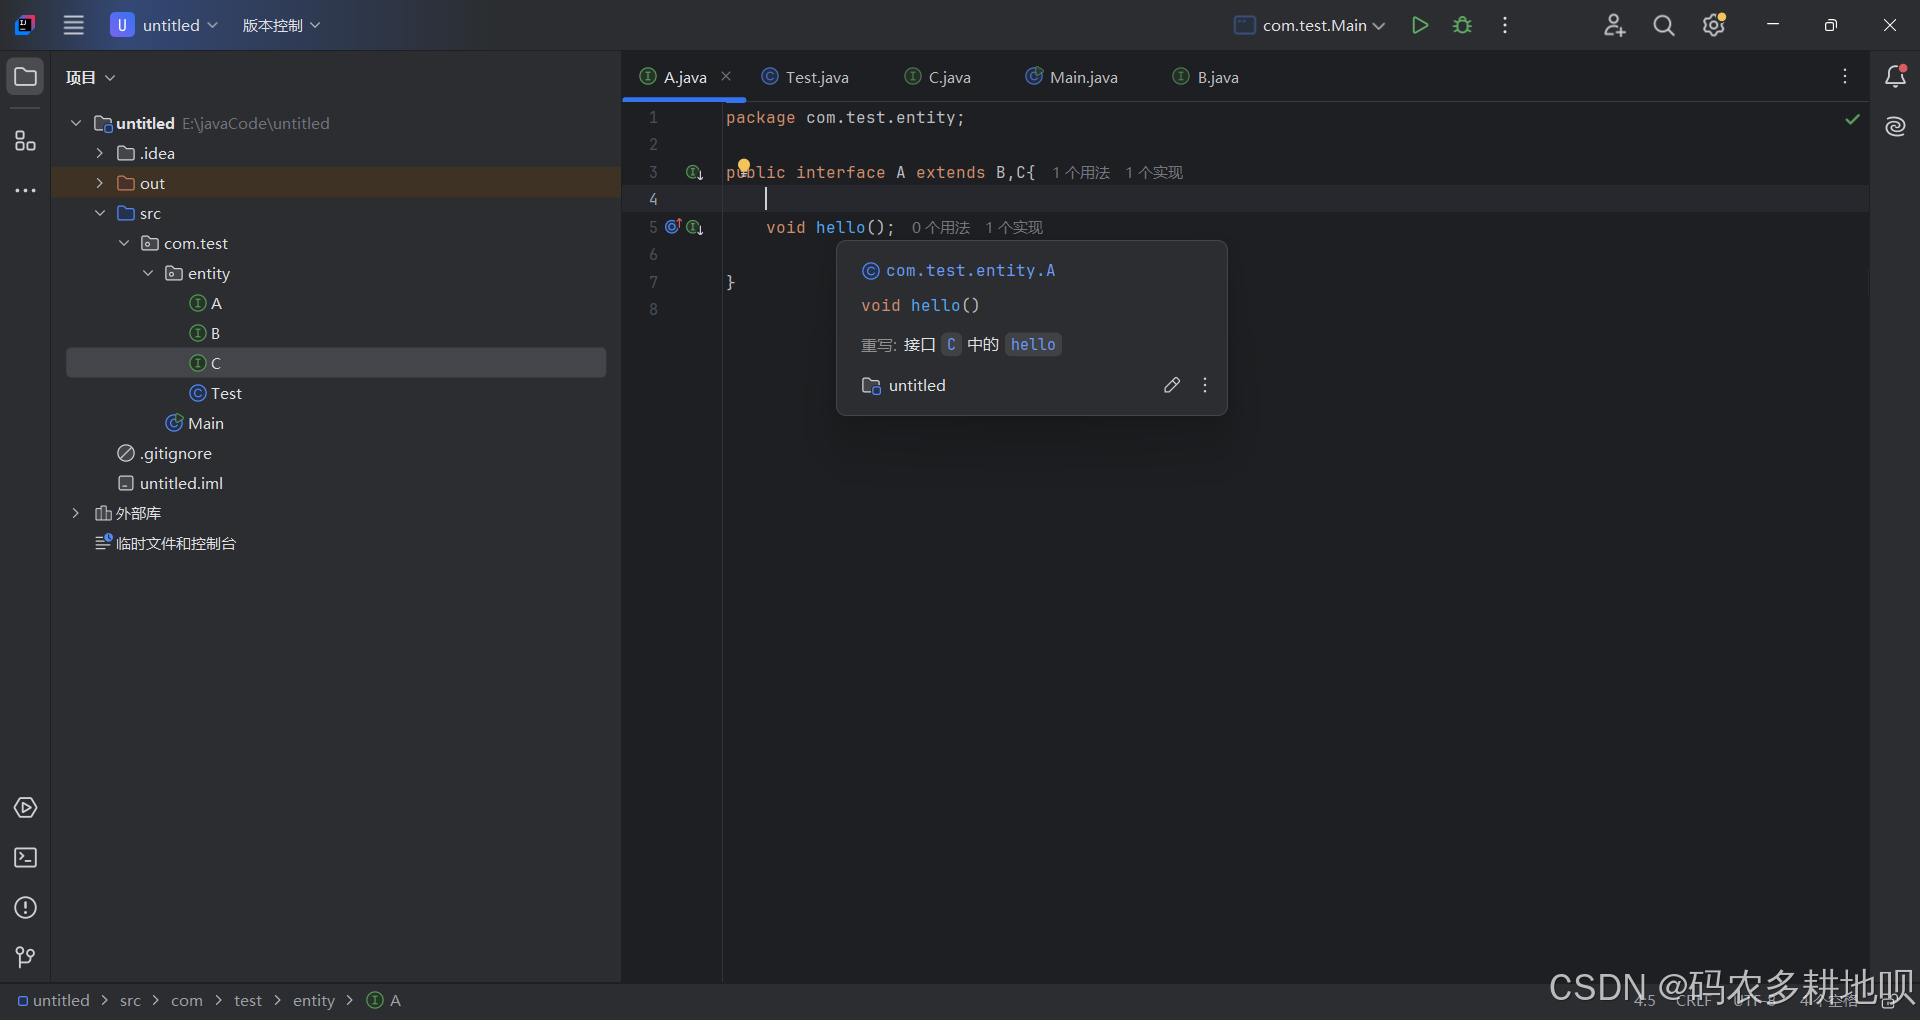
Task: Collapse the entity package
Action: pos(148,273)
